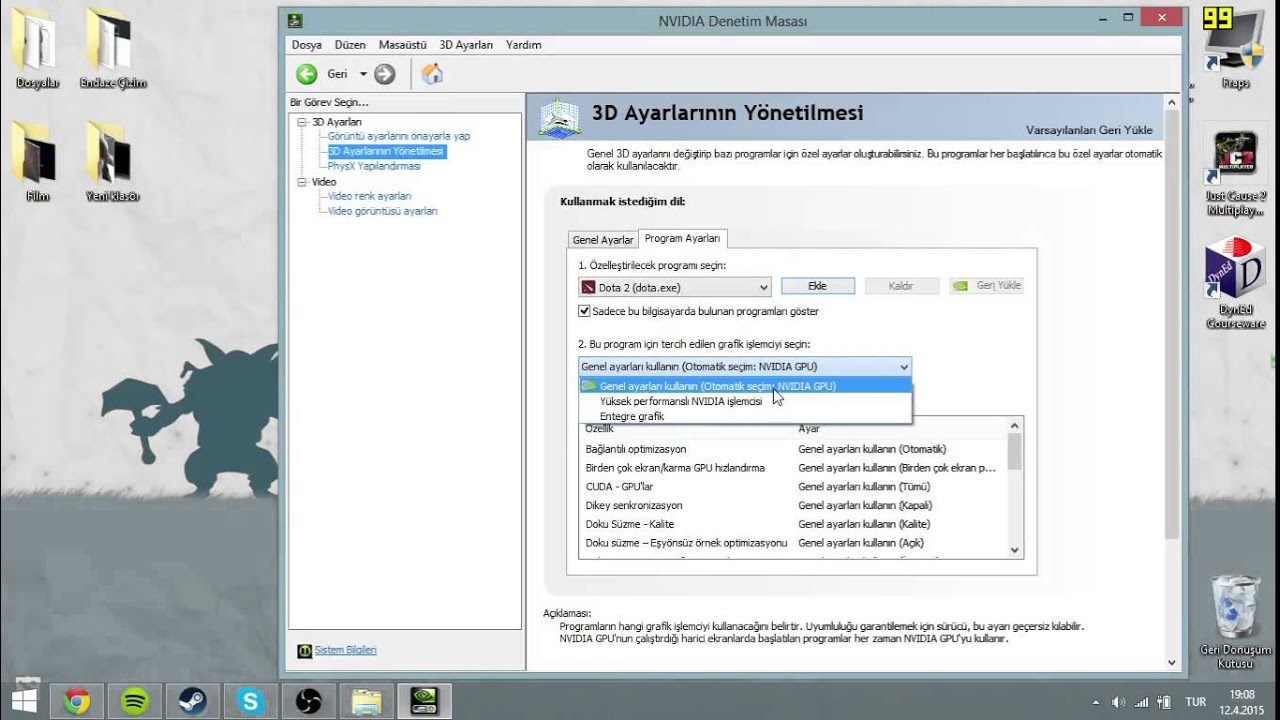Select PhysX Yapılandırması tree item
This screenshot has width=1280, height=720.
[374, 166]
